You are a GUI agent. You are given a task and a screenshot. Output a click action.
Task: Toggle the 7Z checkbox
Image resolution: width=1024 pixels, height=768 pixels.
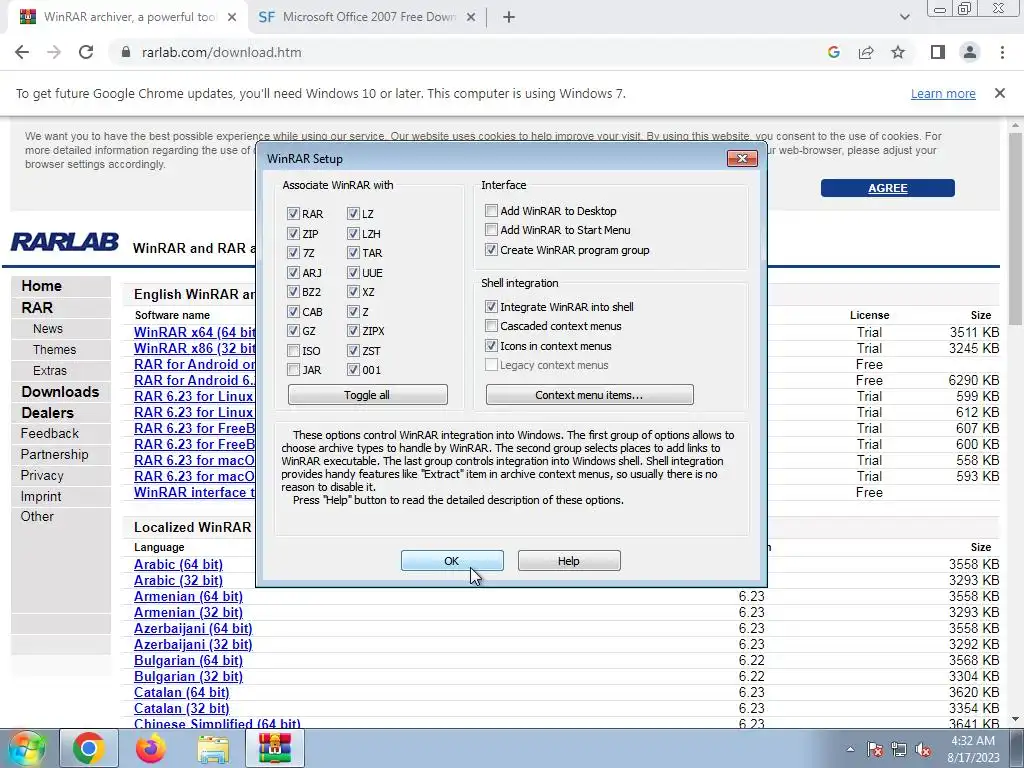(293, 253)
